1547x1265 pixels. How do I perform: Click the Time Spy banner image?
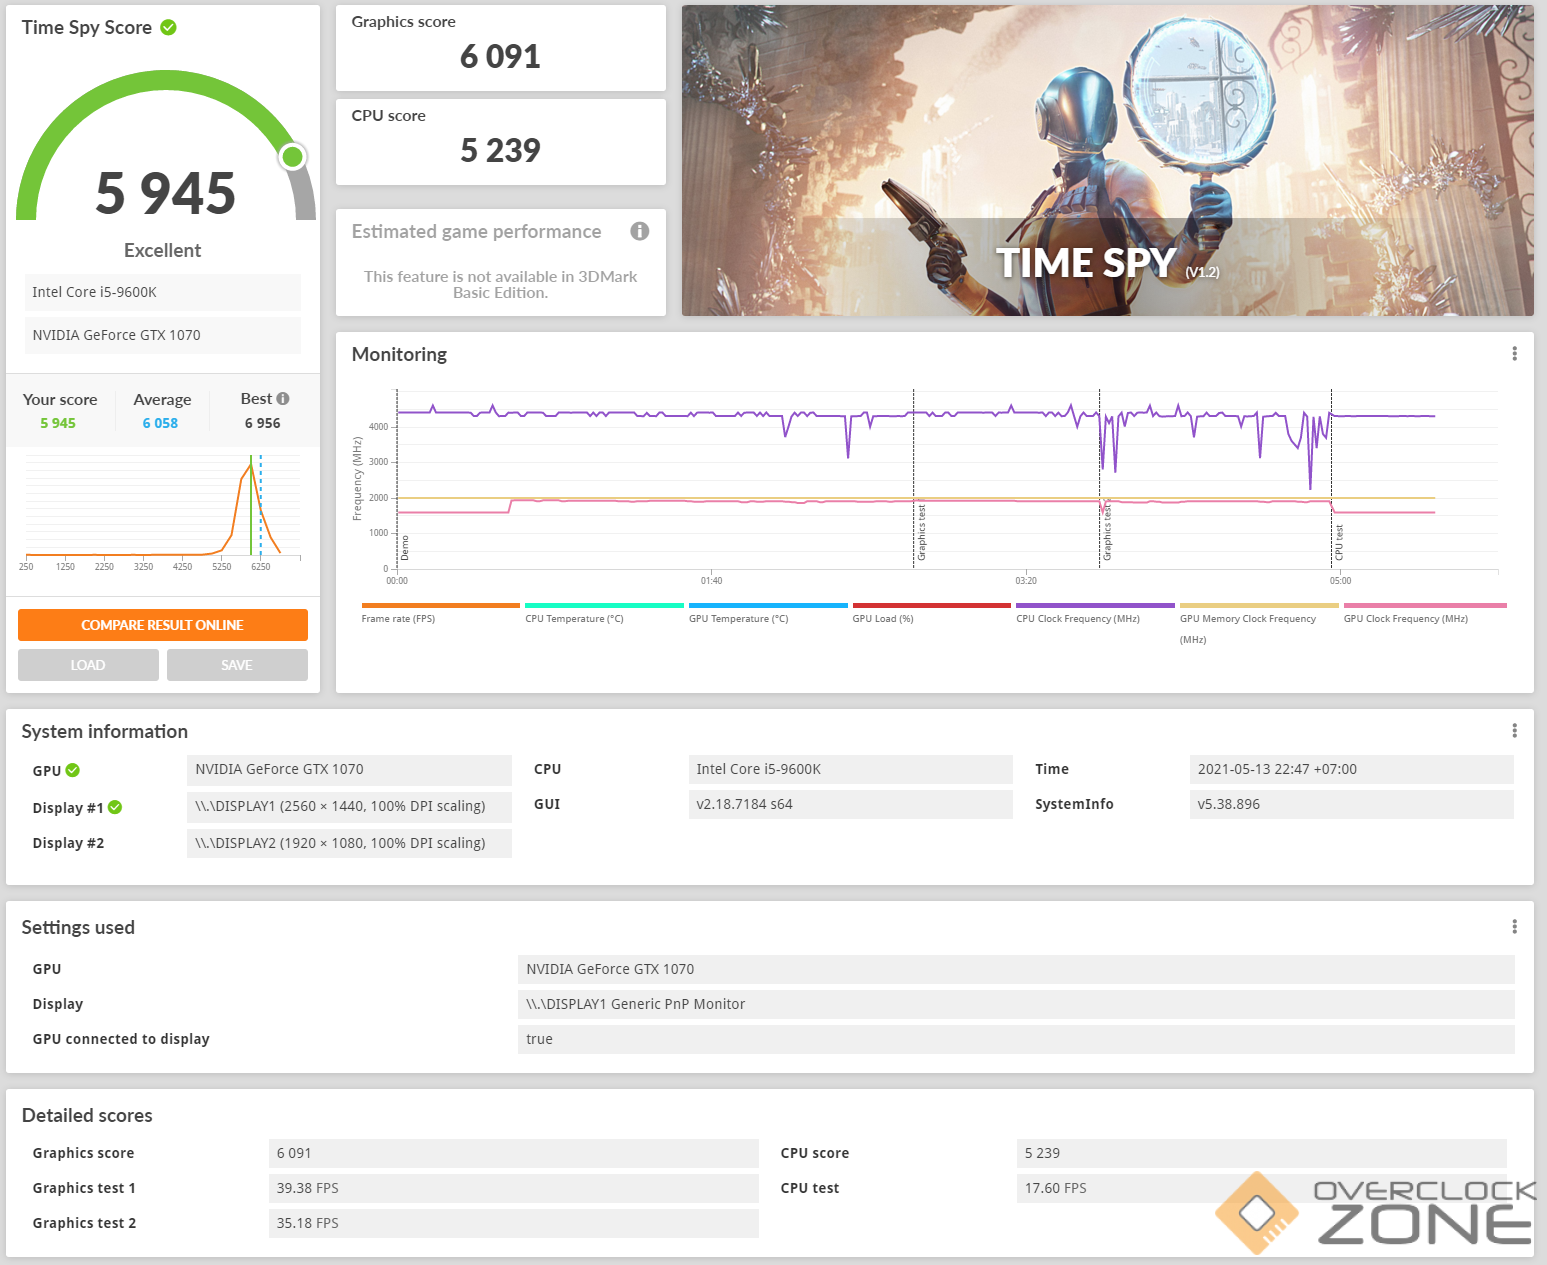click(x=1107, y=161)
